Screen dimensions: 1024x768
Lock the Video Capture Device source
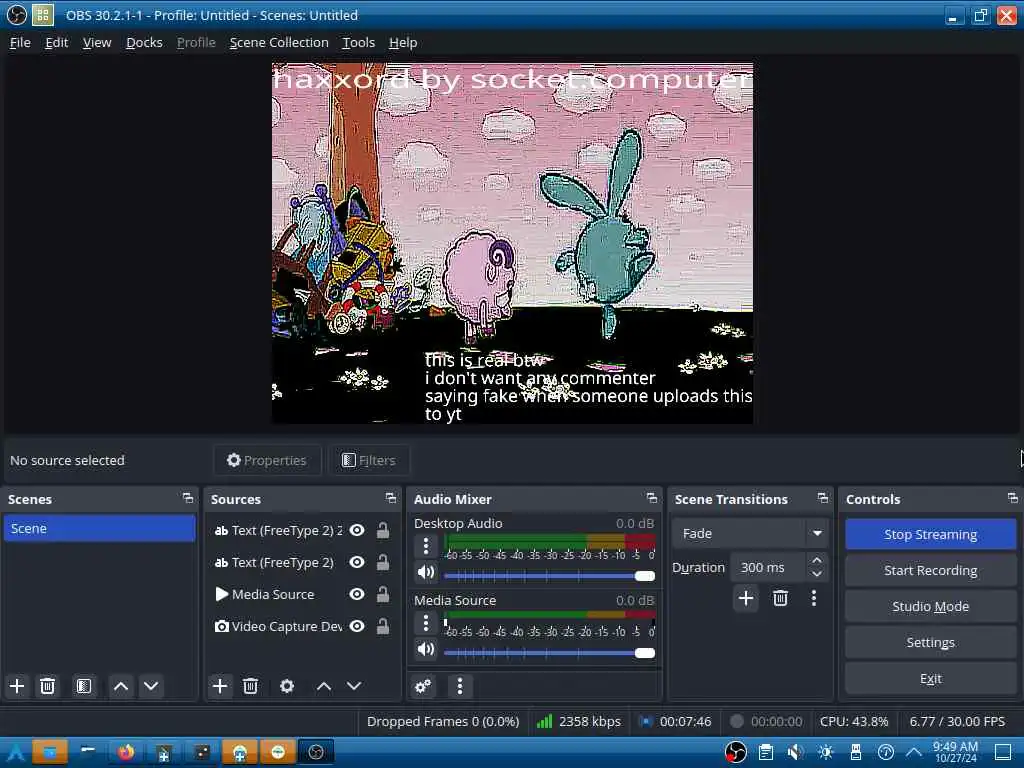383,626
